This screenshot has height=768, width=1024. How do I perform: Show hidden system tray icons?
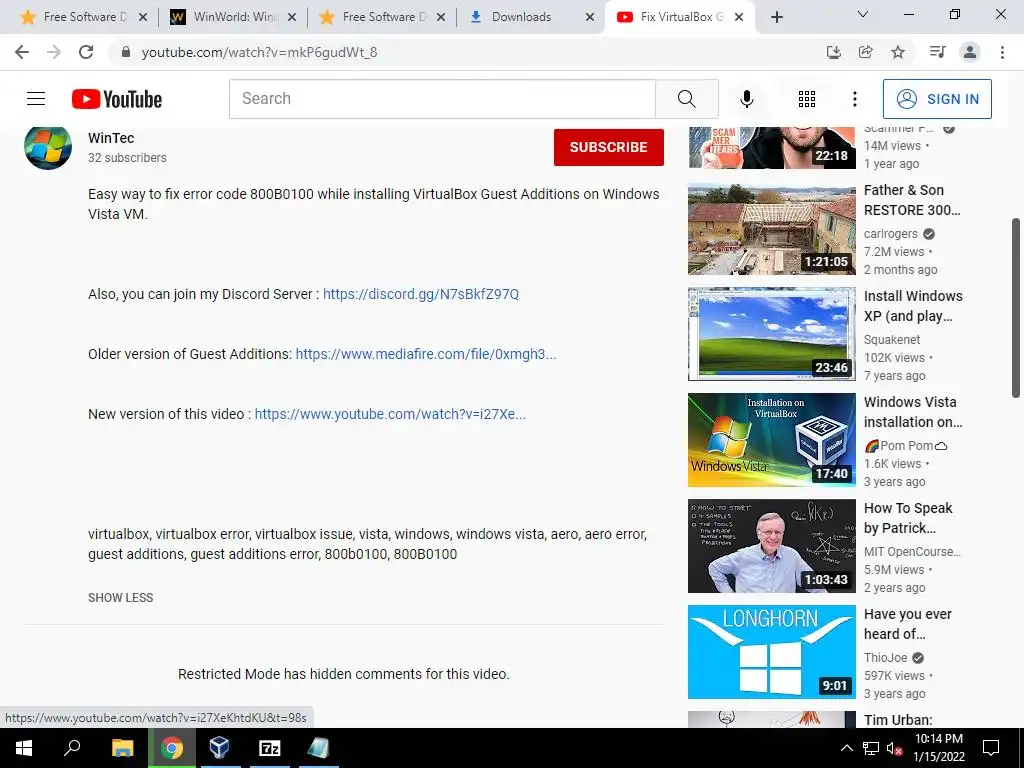(x=846, y=748)
